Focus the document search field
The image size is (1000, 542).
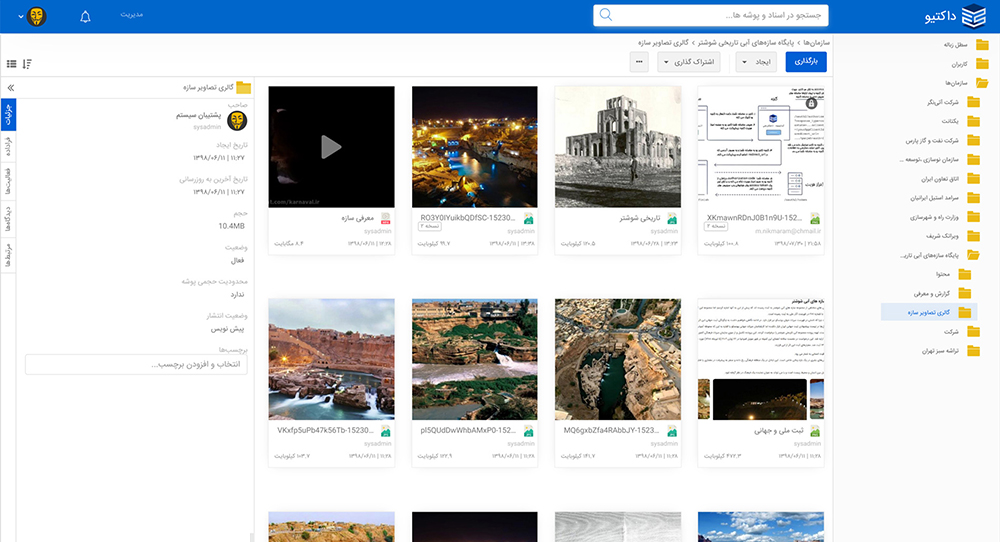[710, 15]
